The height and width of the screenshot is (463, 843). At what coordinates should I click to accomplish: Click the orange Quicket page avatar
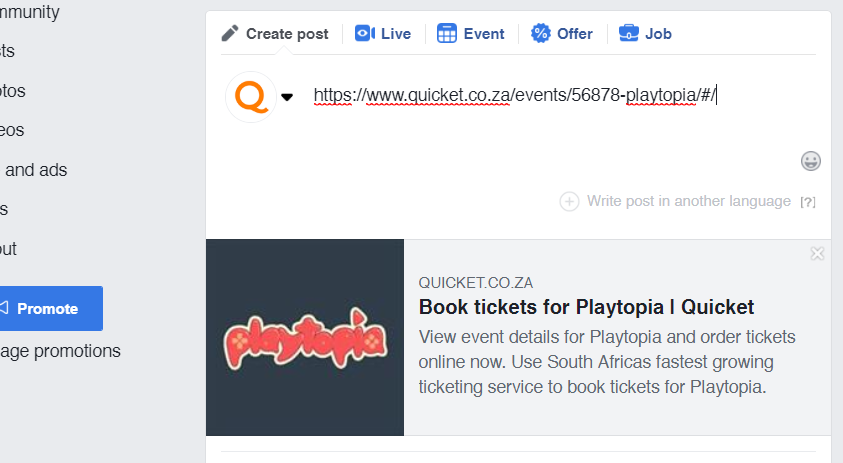tap(251, 96)
